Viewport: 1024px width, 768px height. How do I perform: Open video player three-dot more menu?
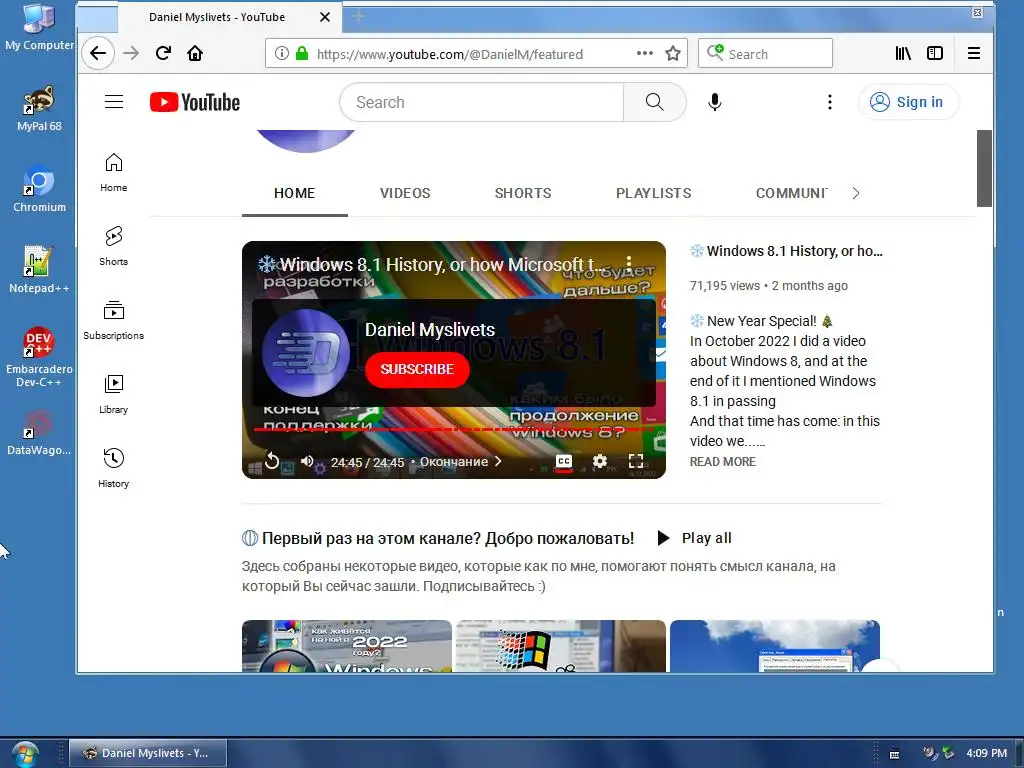629,264
